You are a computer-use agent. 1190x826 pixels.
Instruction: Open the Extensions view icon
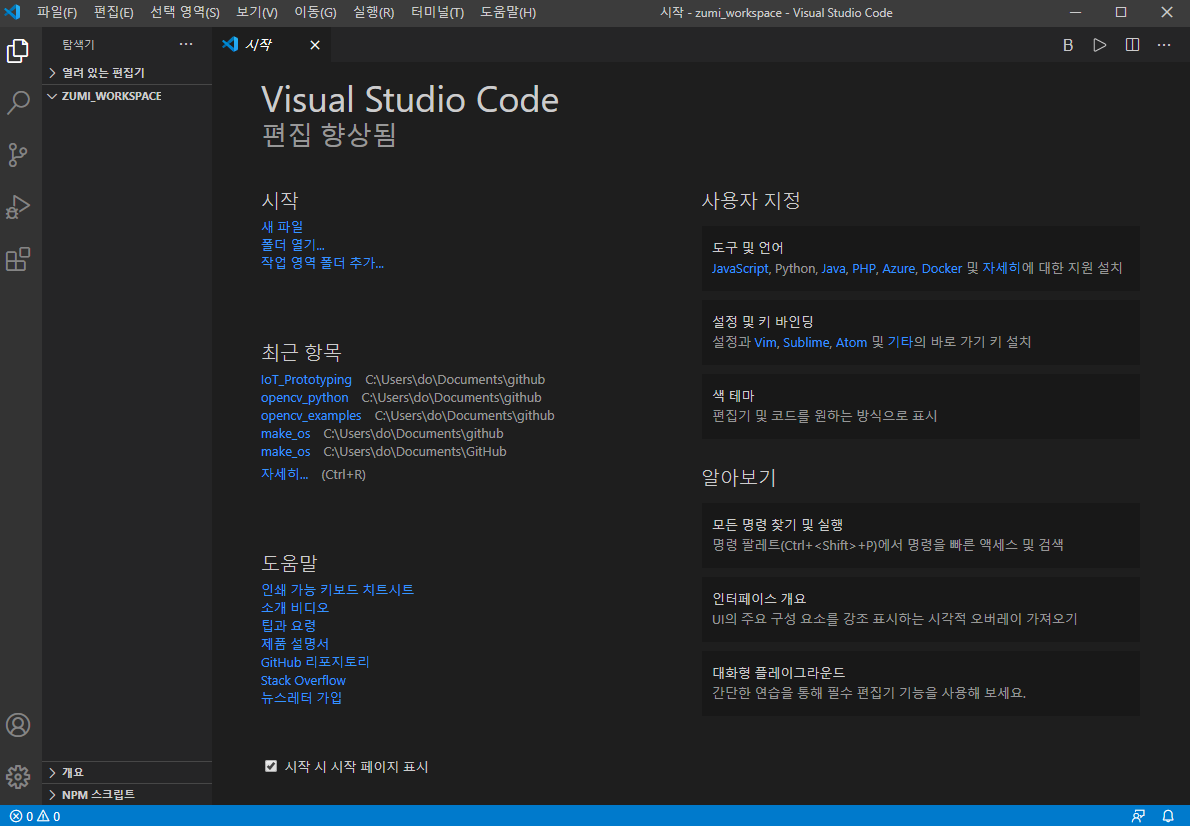17,260
